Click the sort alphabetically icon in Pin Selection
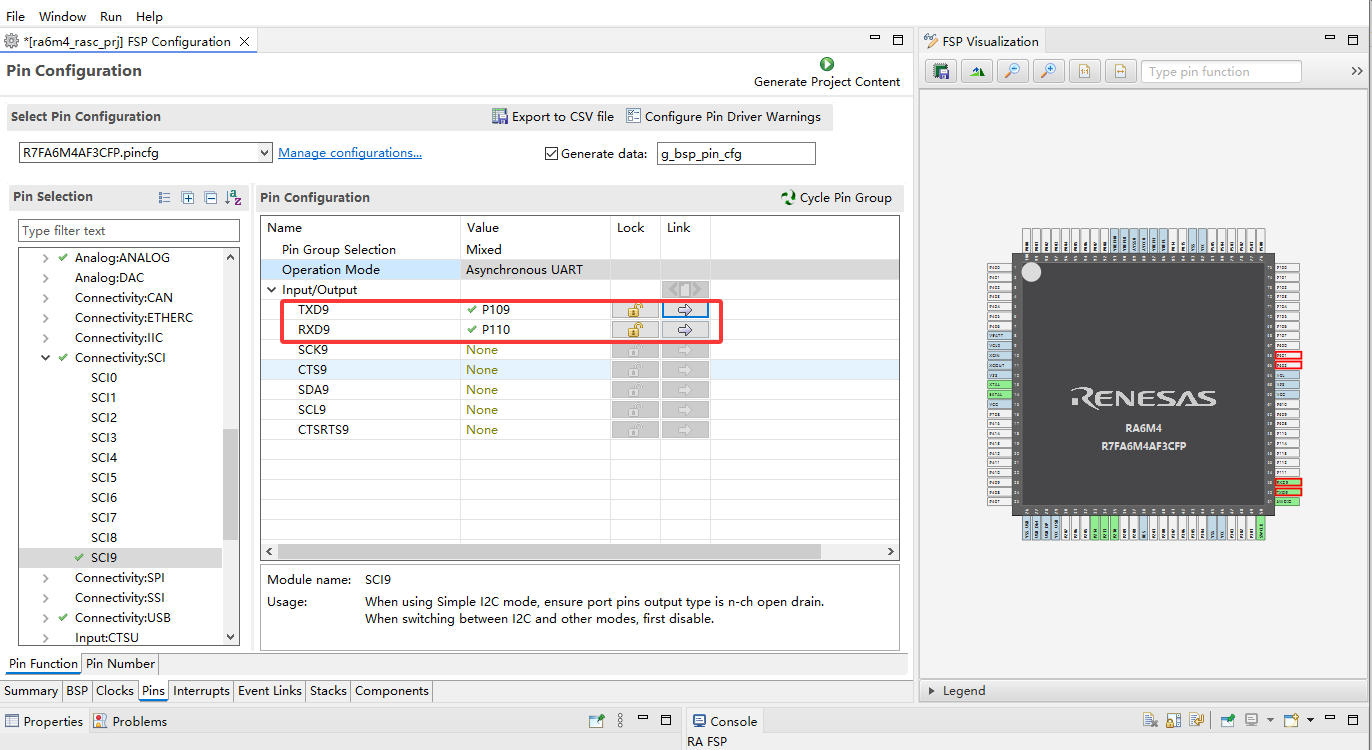The width and height of the screenshot is (1372, 750). 233,198
